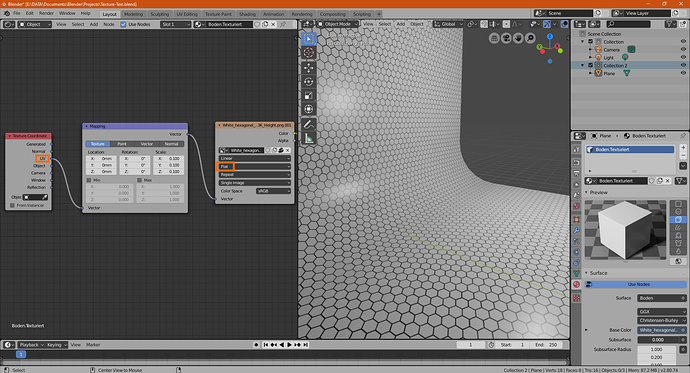Play the animation forward

[x=289, y=344]
